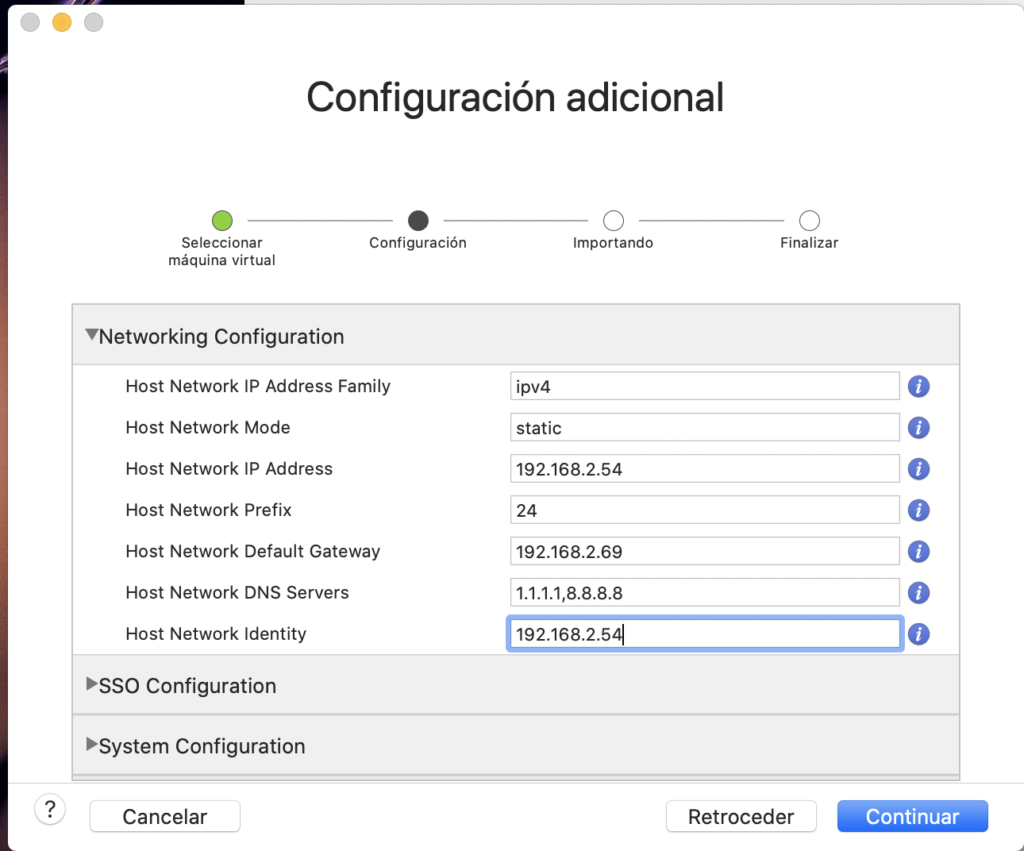Click Cancelar to abort the import
The width and height of the screenshot is (1024, 851).
(x=165, y=817)
